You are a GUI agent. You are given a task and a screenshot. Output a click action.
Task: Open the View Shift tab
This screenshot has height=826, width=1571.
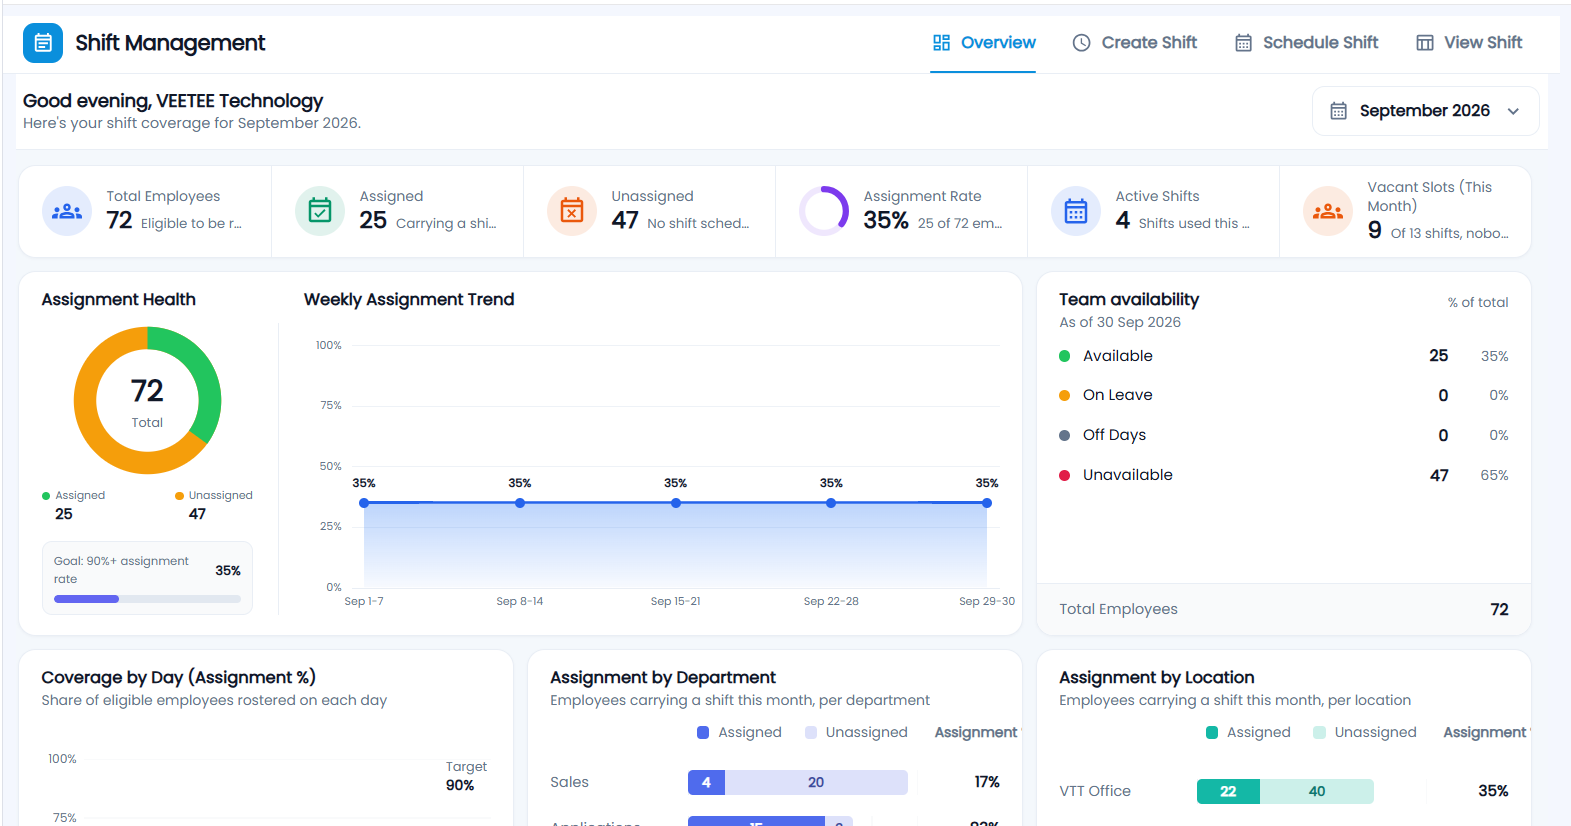[x=1469, y=43]
